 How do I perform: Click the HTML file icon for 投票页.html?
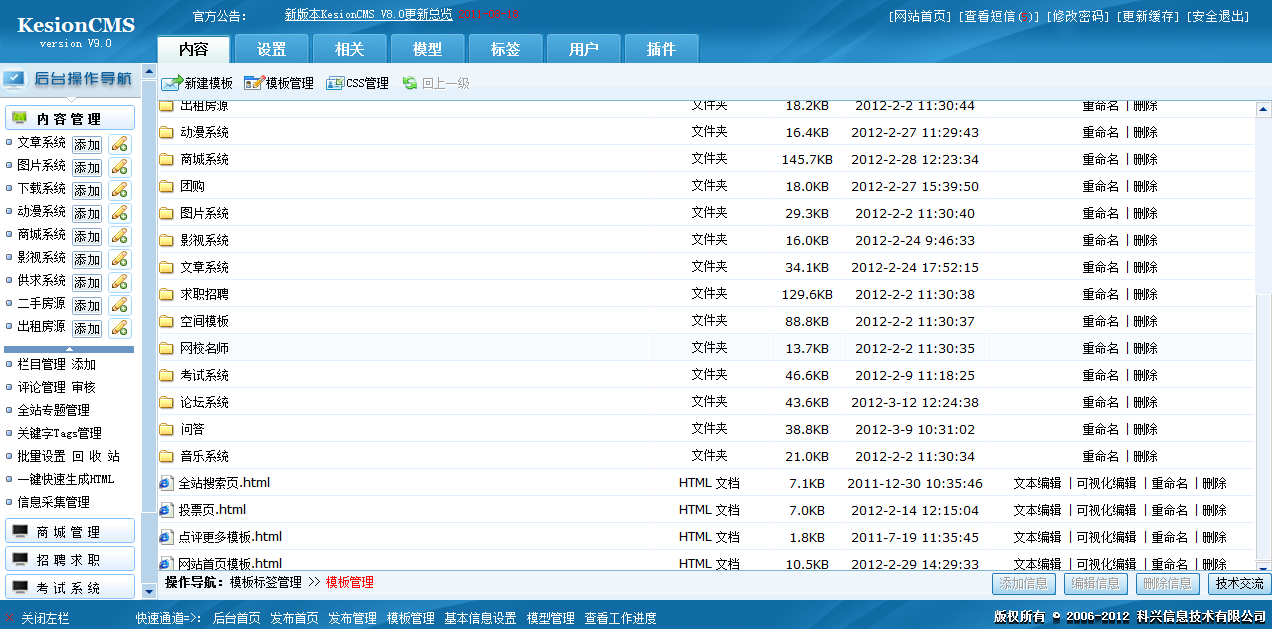166,510
